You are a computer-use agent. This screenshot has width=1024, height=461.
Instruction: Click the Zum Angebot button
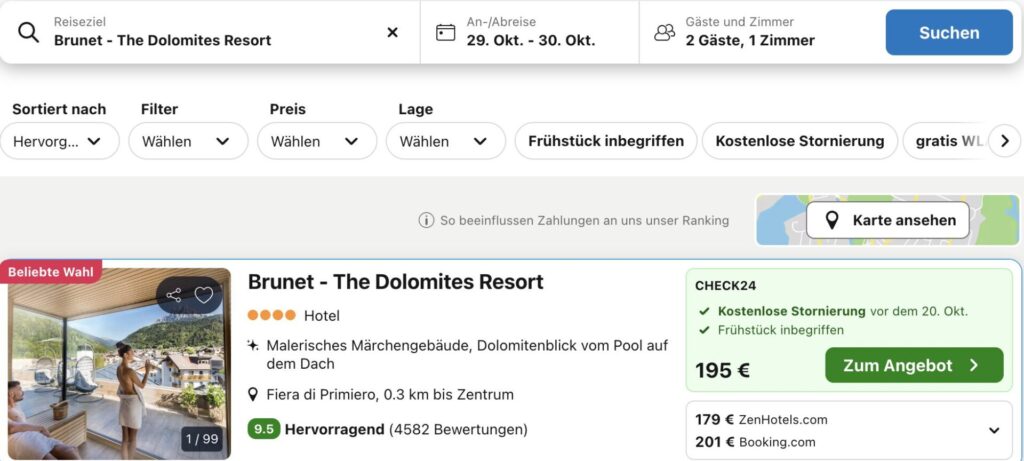pos(913,365)
